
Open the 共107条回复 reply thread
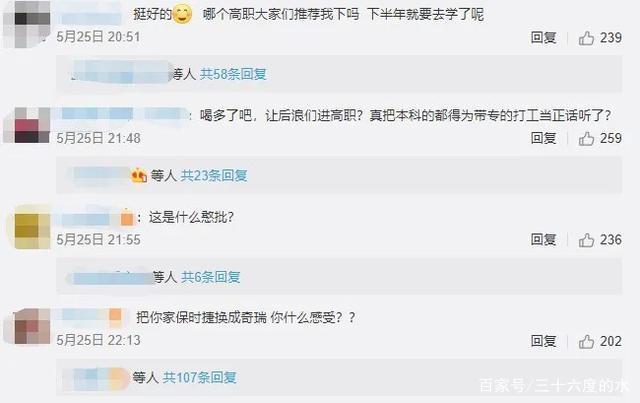click(x=199, y=377)
